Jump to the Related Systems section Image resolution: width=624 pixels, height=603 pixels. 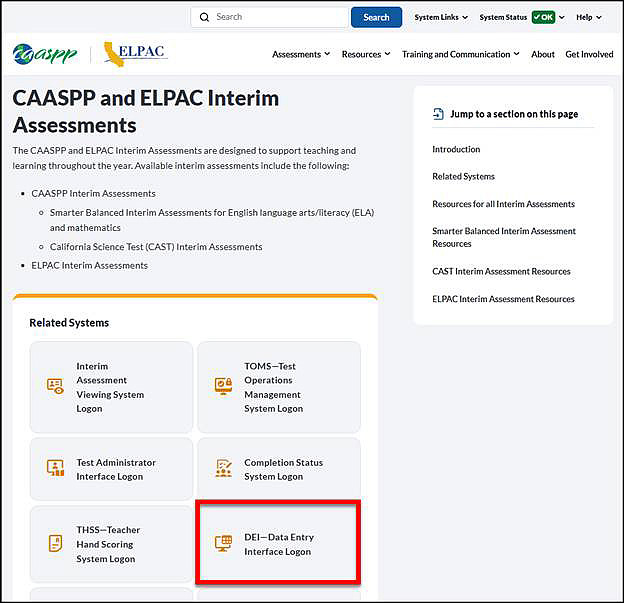[x=463, y=176]
